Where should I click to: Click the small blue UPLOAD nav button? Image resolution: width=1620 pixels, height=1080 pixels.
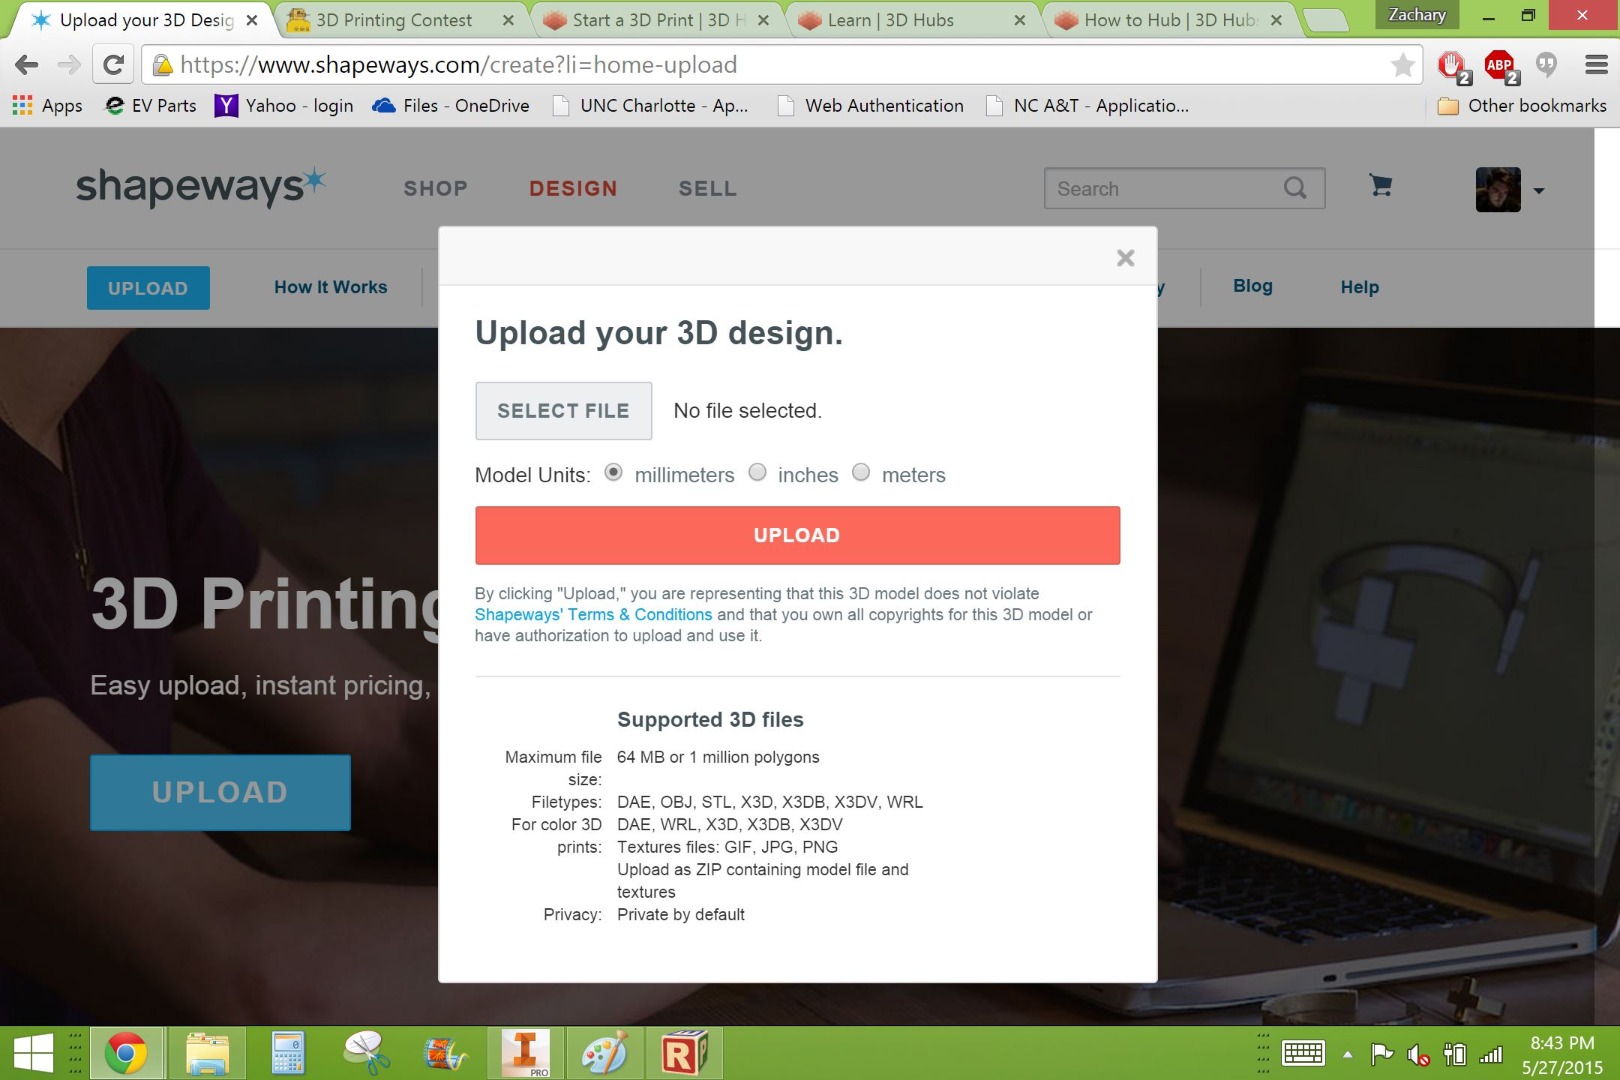[148, 288]
